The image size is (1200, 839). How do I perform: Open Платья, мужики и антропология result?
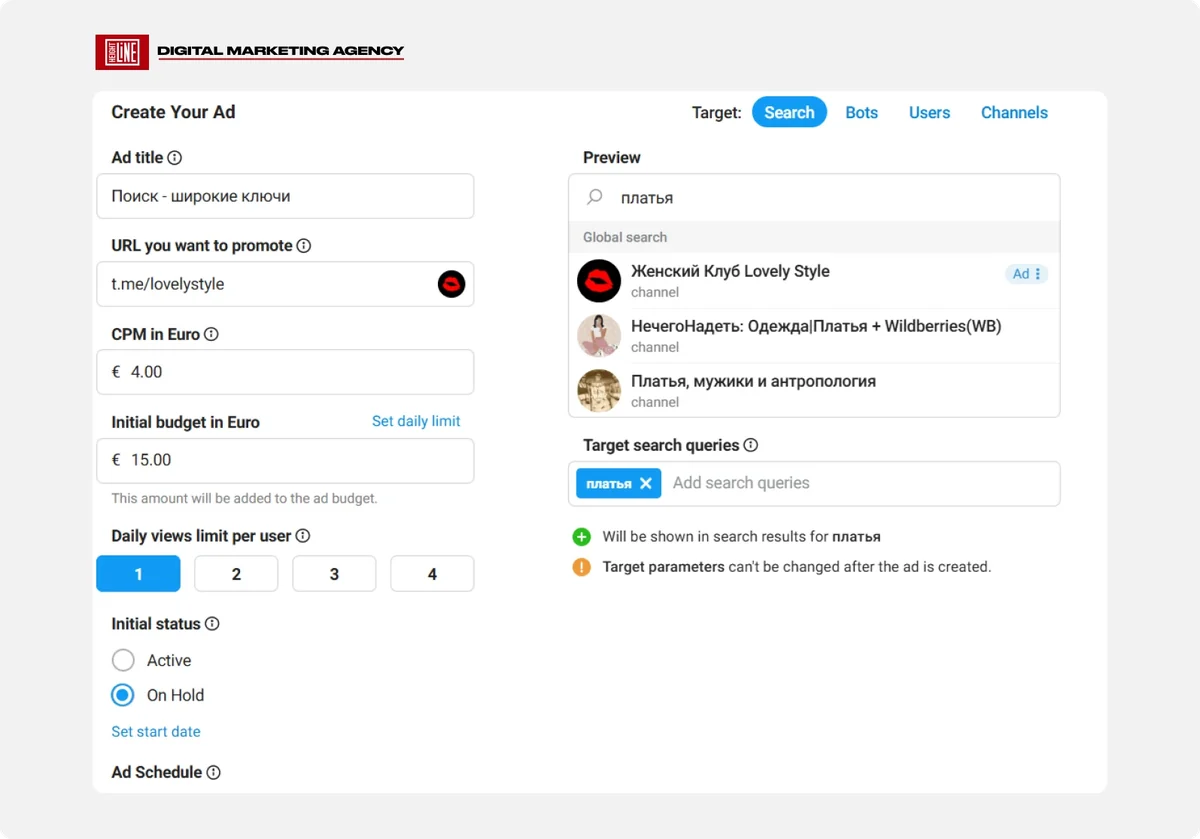tap(814, 391)
